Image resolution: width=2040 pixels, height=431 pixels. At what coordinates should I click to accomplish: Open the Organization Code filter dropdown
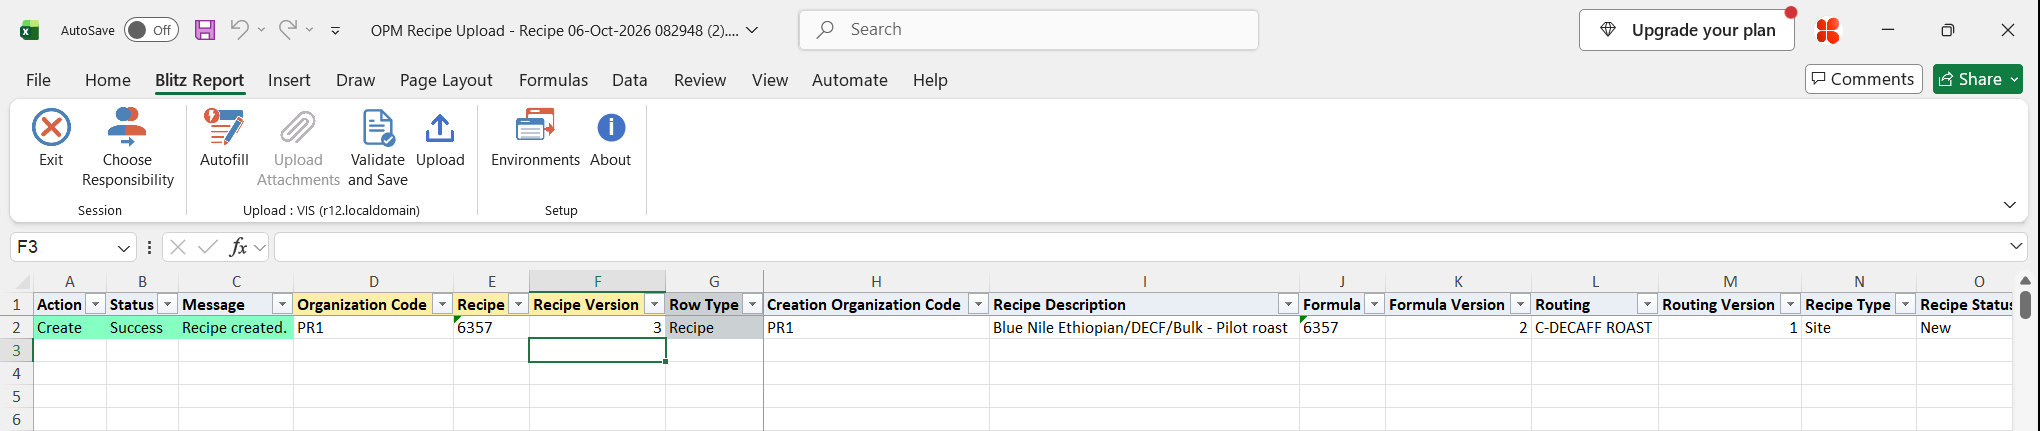[x=442, y=304]
